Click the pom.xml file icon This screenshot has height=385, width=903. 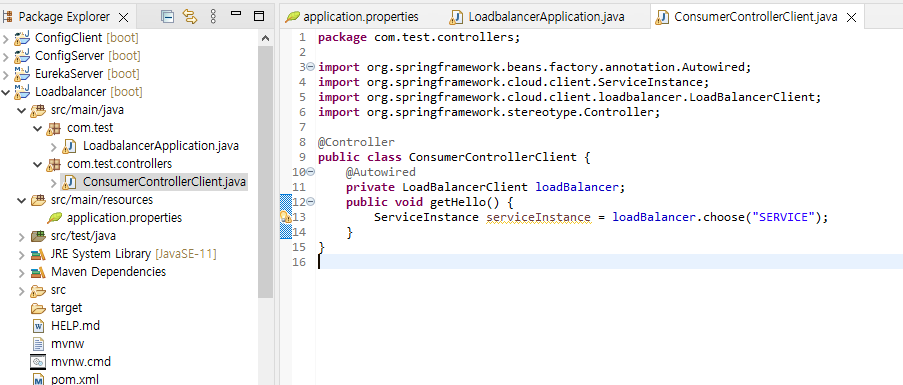coord(38,380)
